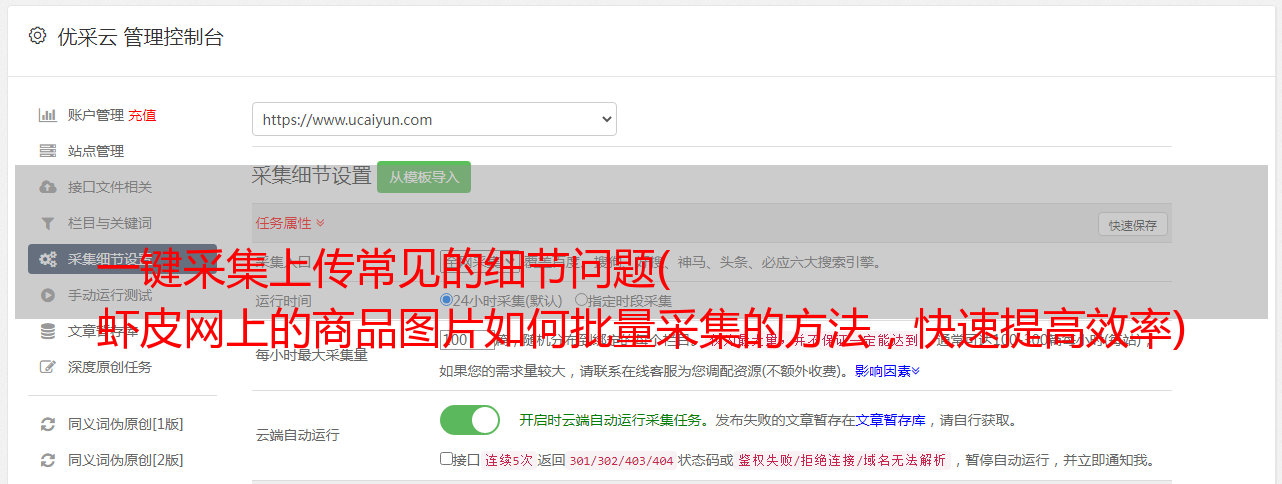Expand the 任务属性 section
Screen dimensions: 1282x484
pyautogui.click(x=290, y=223)
